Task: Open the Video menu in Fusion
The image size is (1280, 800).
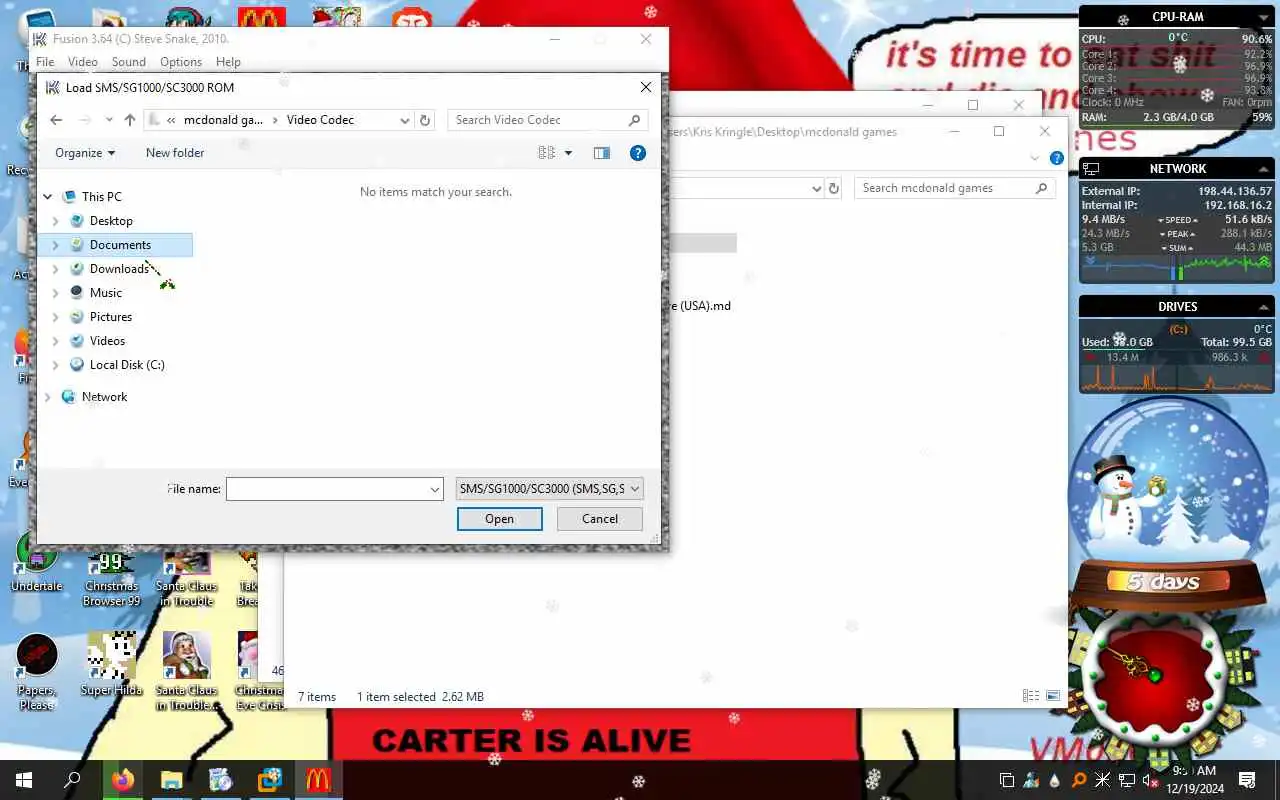Action: [83, 62]
